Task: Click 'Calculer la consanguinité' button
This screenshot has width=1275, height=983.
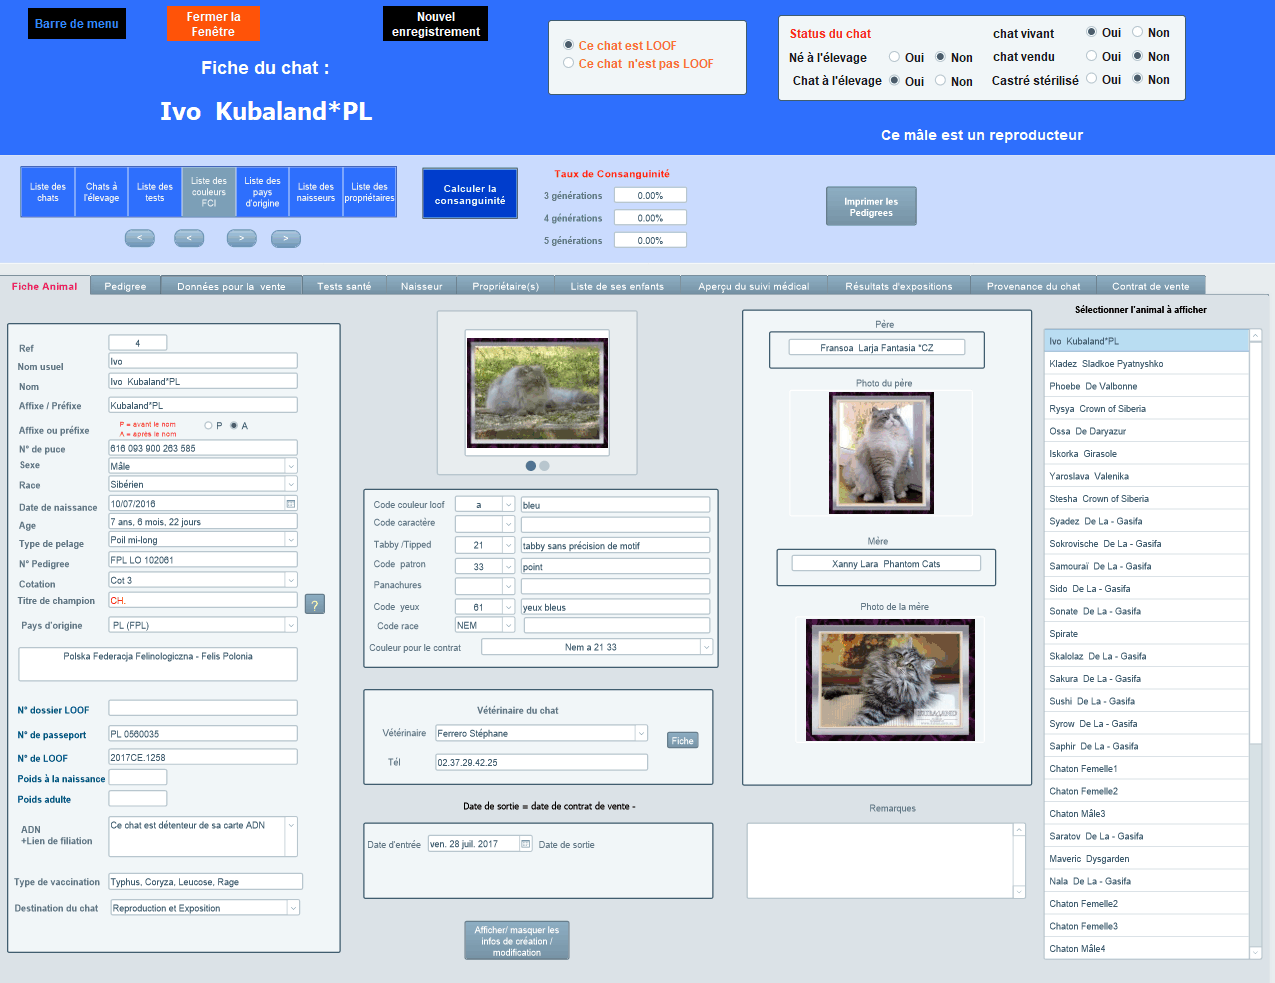Action: coord(470,194)
